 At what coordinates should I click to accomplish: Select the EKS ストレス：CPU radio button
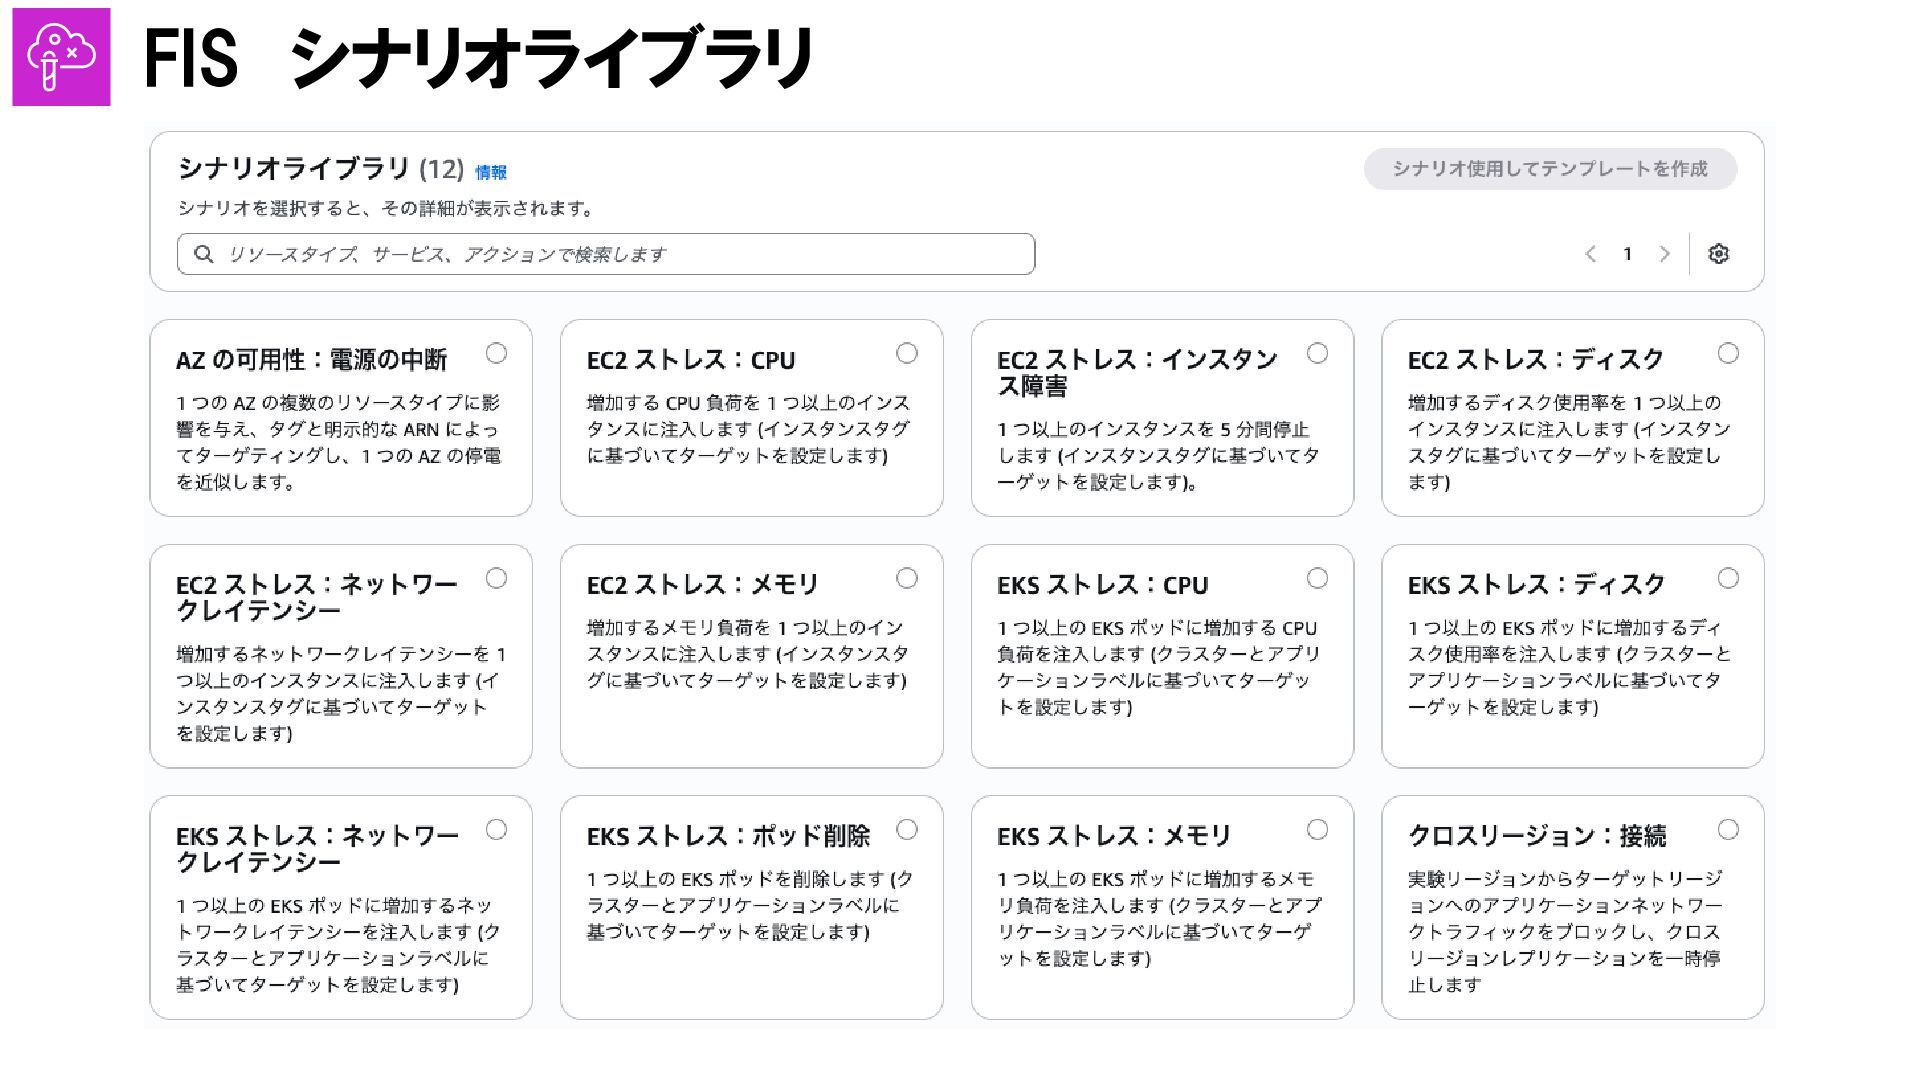click(1318, 578)
